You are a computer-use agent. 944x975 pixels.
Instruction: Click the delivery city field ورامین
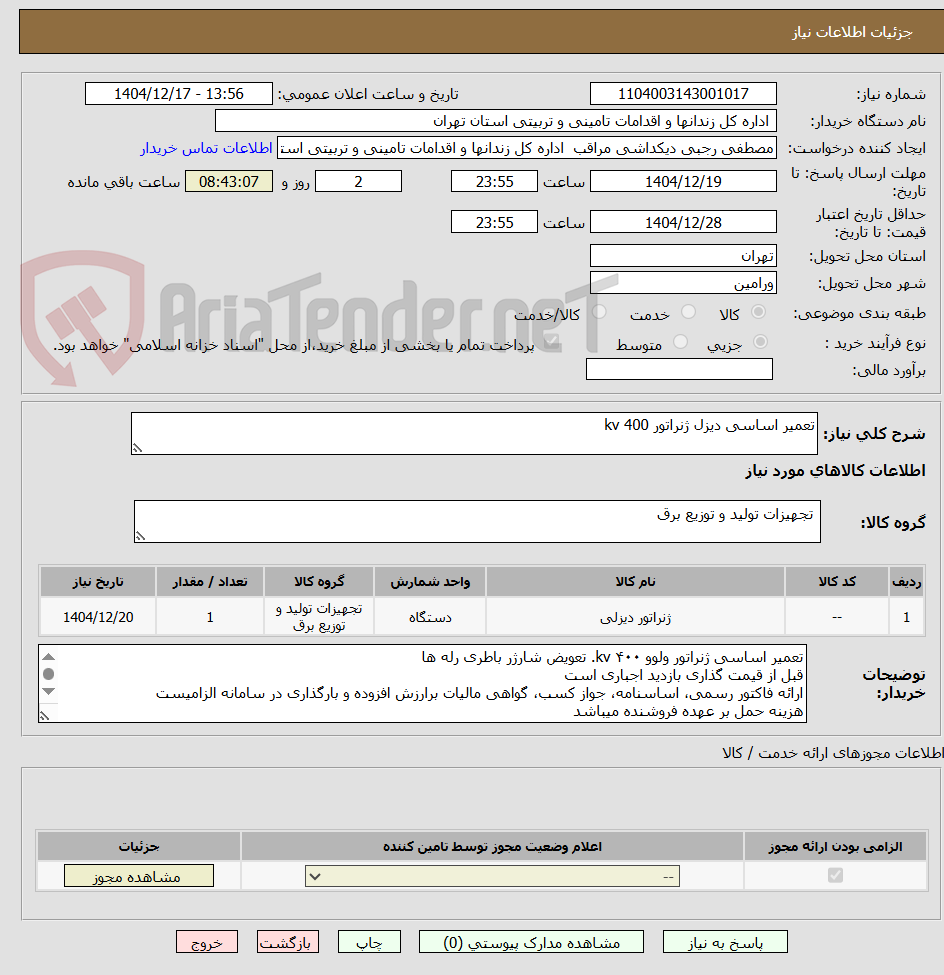pos(683,284)
